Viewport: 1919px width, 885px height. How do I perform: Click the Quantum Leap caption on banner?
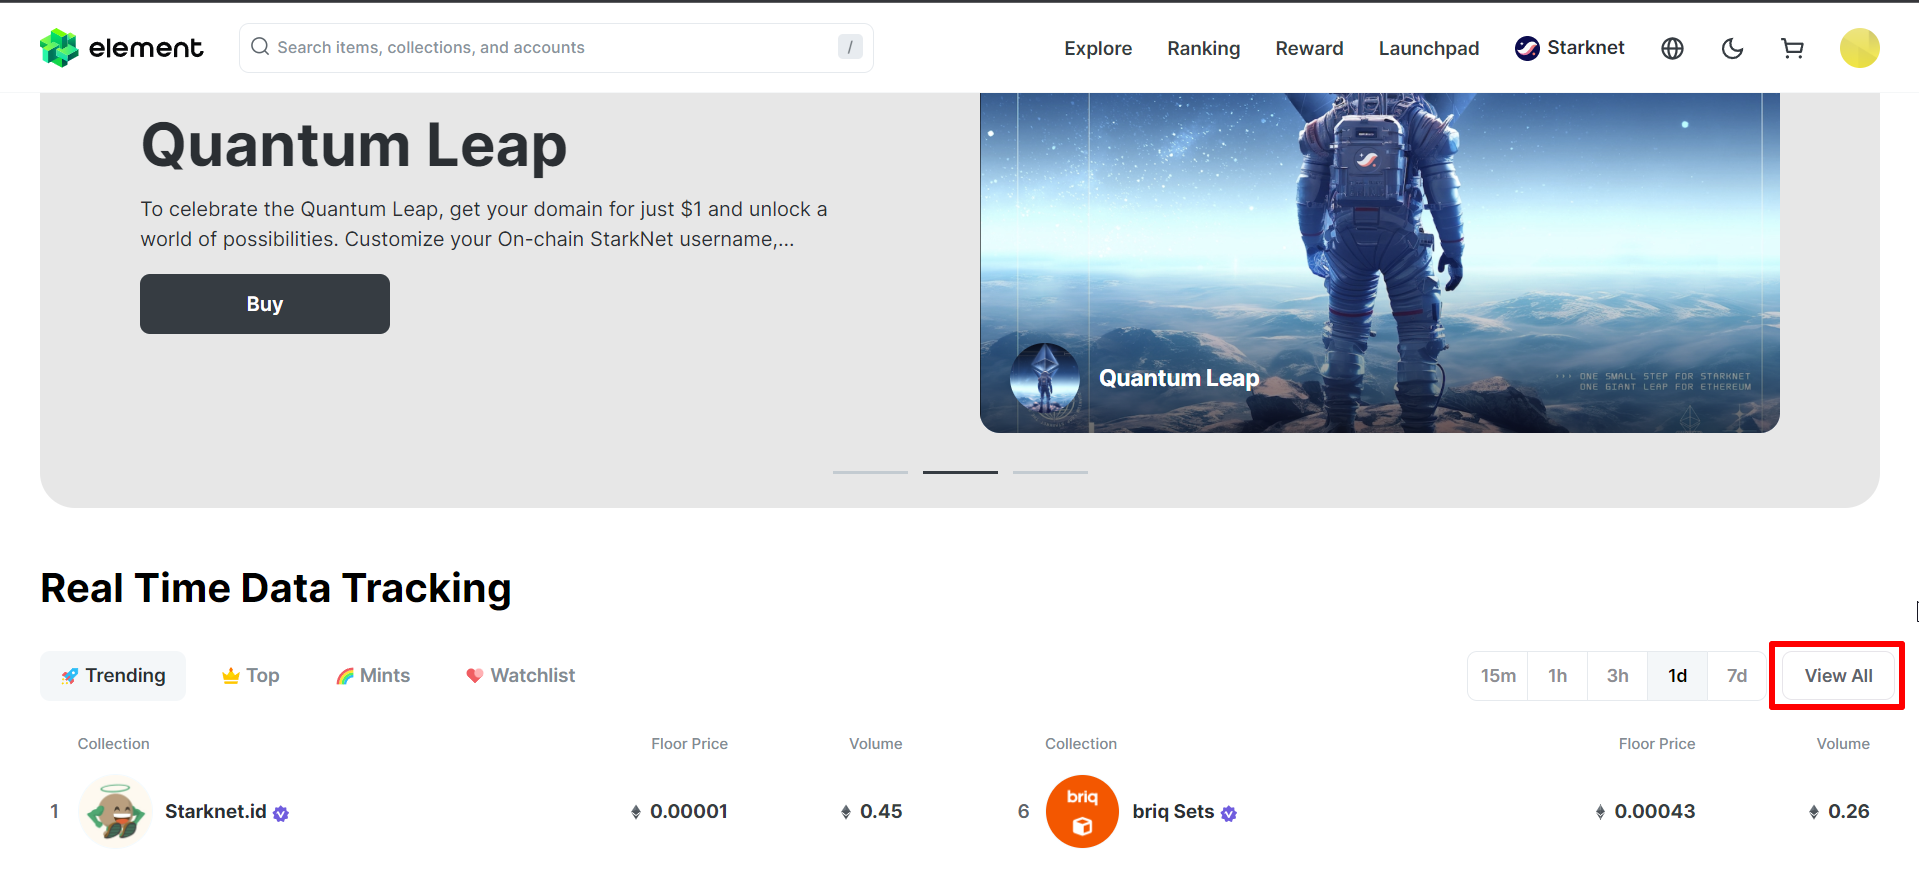click(1179, 379)
